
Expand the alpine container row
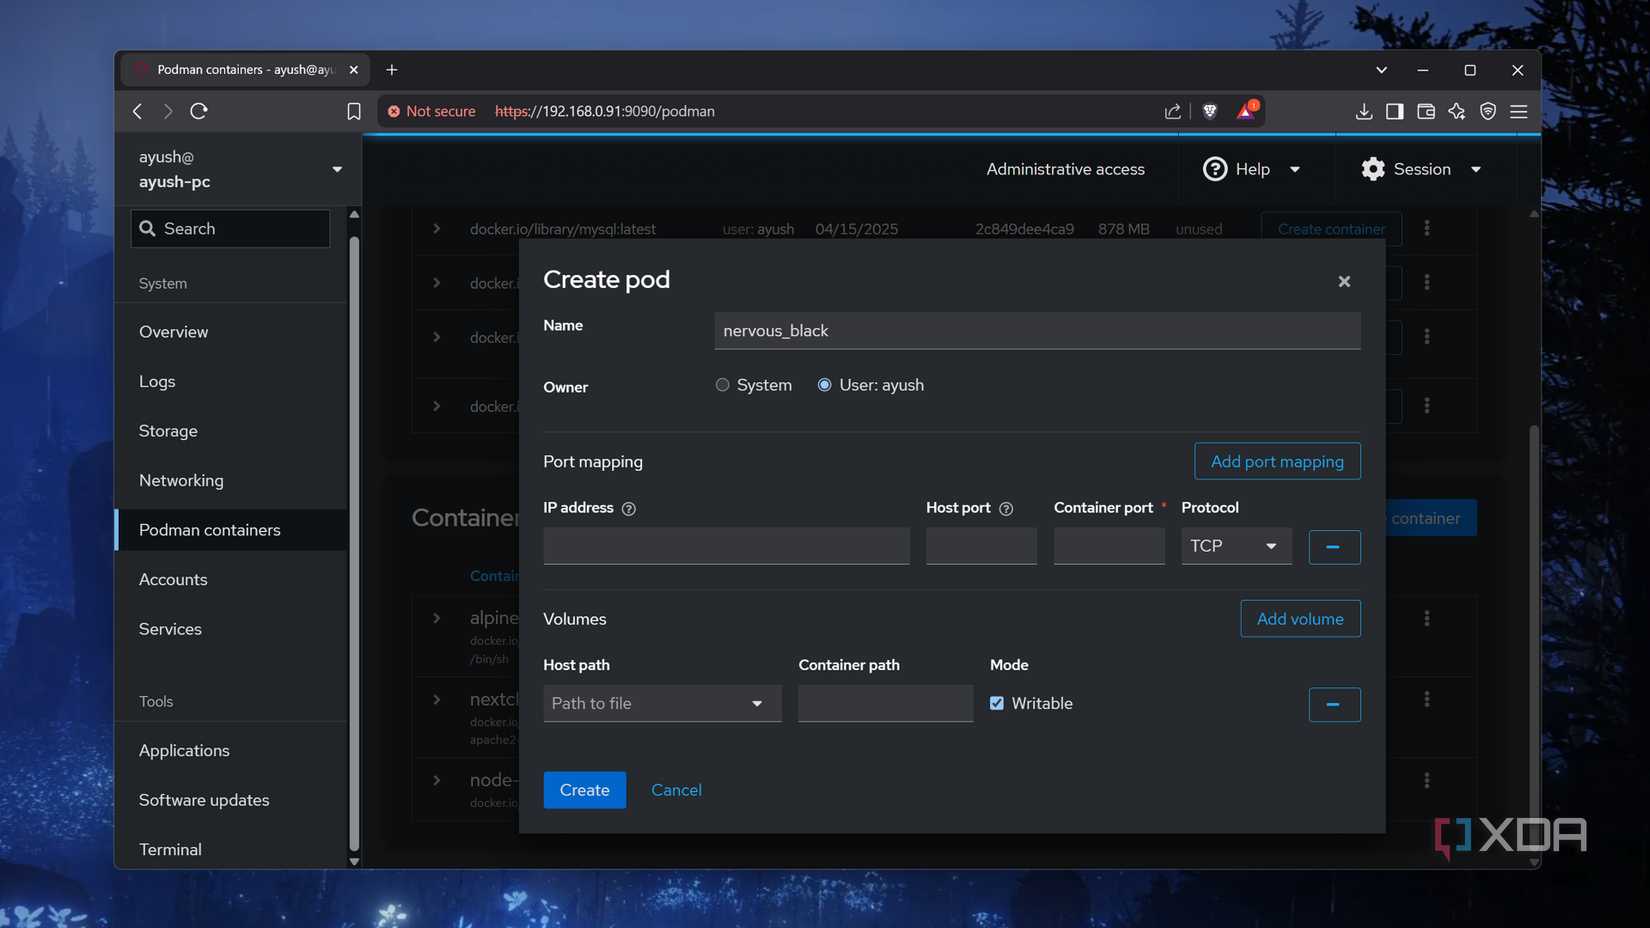point(436,618)
